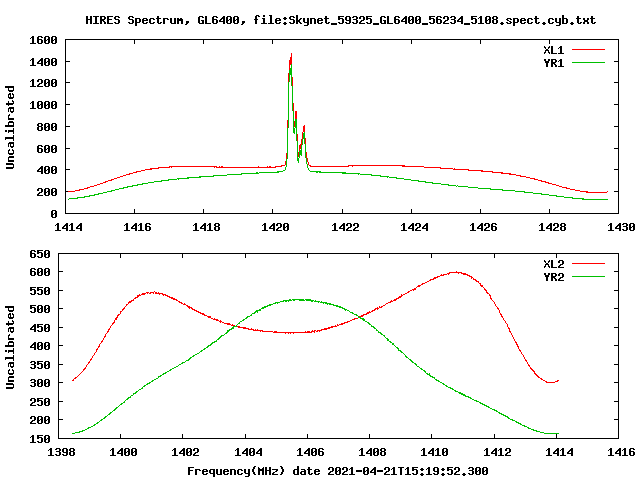Screen dimensions: 640x480
Task: Click the 1406 x-axis tick label
Action: [310, 452]
